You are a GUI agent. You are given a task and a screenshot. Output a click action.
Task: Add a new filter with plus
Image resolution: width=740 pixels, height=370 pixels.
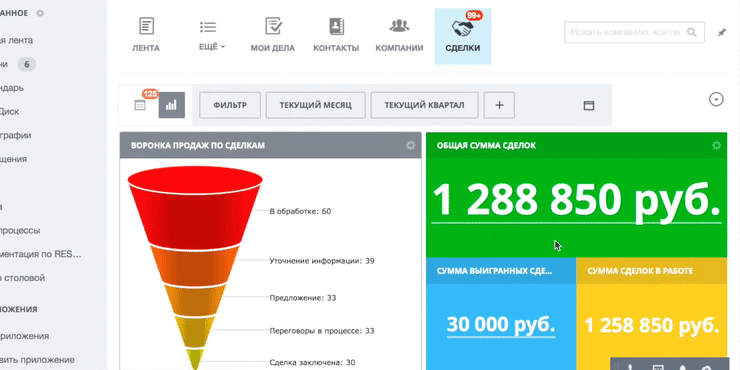(499, 105)
